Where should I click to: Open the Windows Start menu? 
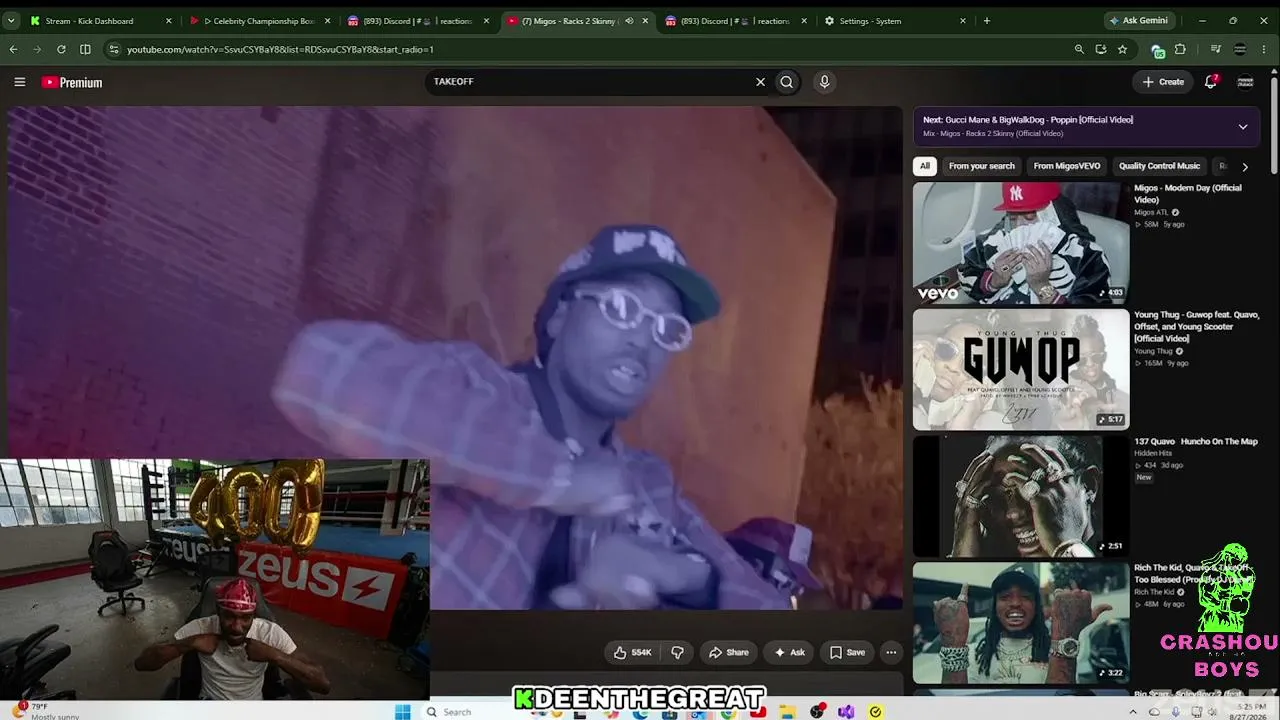(402, 711)
